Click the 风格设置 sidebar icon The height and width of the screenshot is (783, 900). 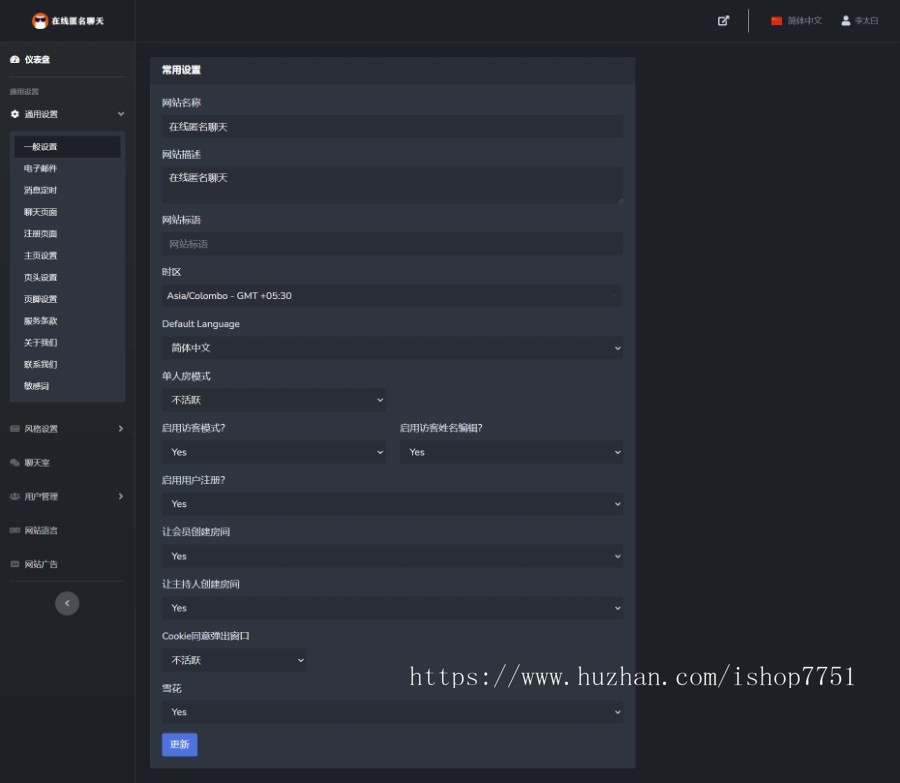(x=15, y=429)
